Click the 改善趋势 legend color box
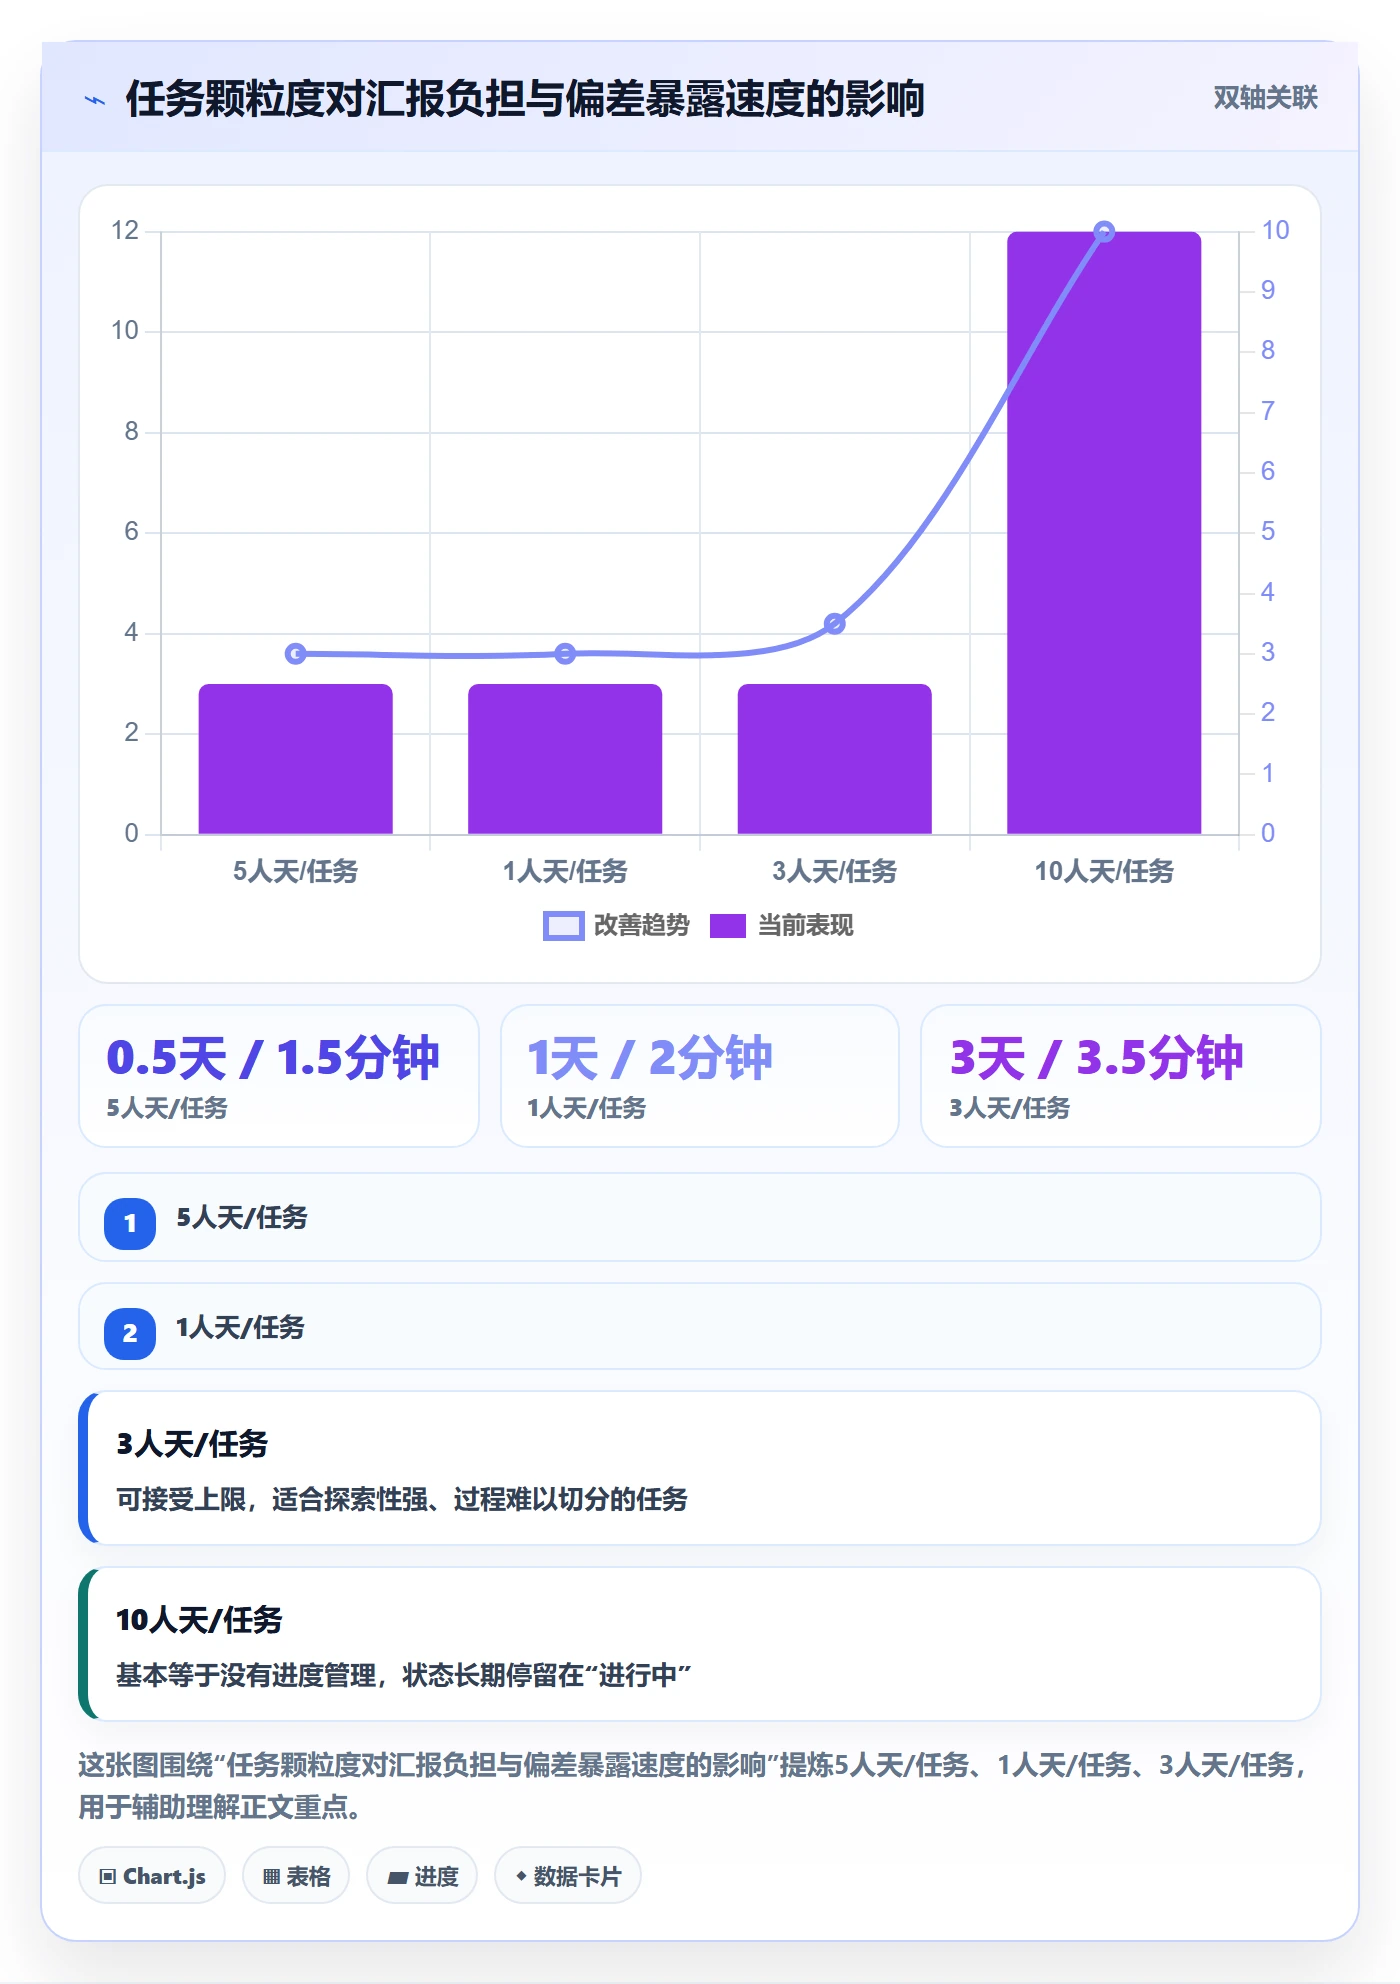This screenshot has width=1400, height=1984. 563,926
